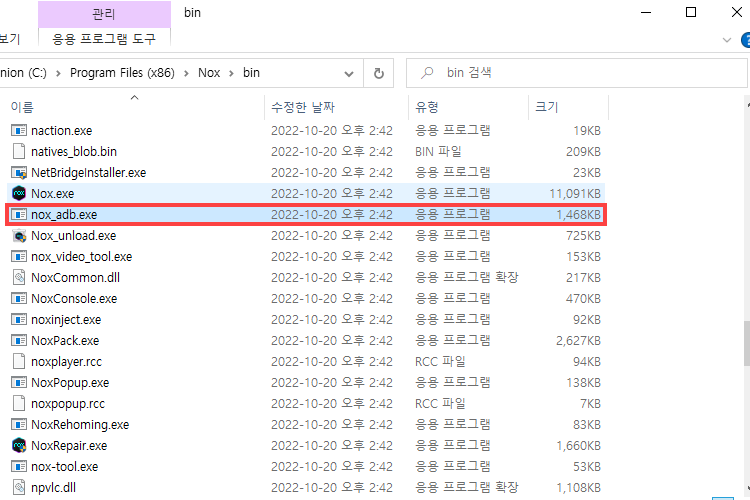Click the noxpopup.rcc blank file icon
Image resolution: width=750 pixels, height=500 pixels.
coord(19,403)
